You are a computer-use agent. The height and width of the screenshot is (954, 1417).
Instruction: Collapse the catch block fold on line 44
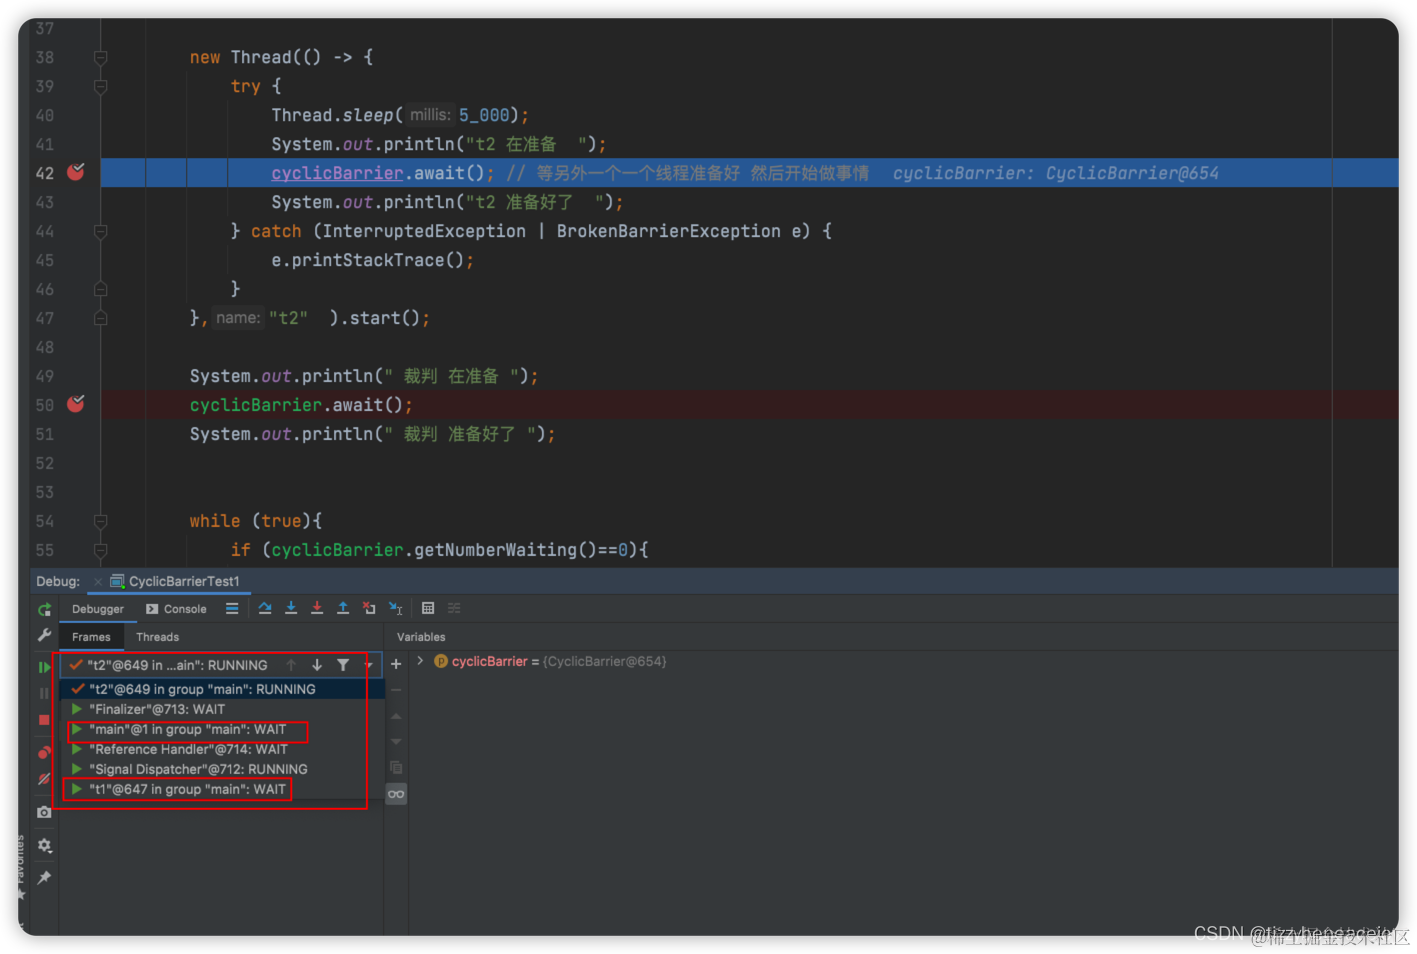pos(101,232)
